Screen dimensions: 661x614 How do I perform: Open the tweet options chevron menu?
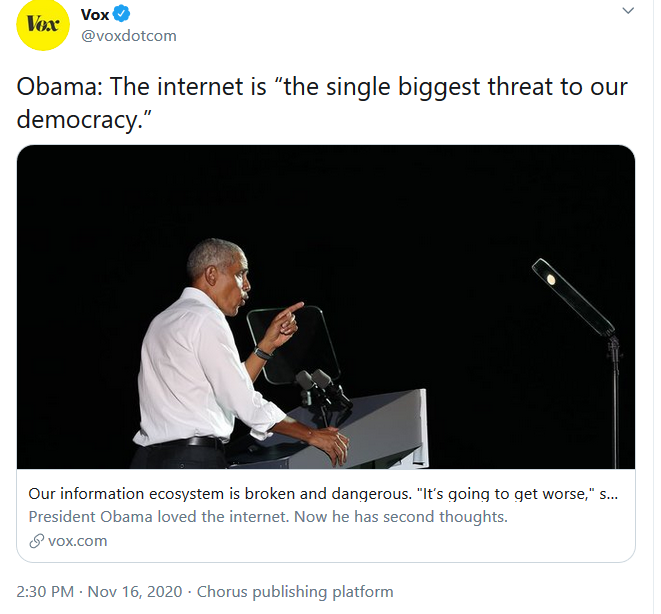tap(628, 11)
